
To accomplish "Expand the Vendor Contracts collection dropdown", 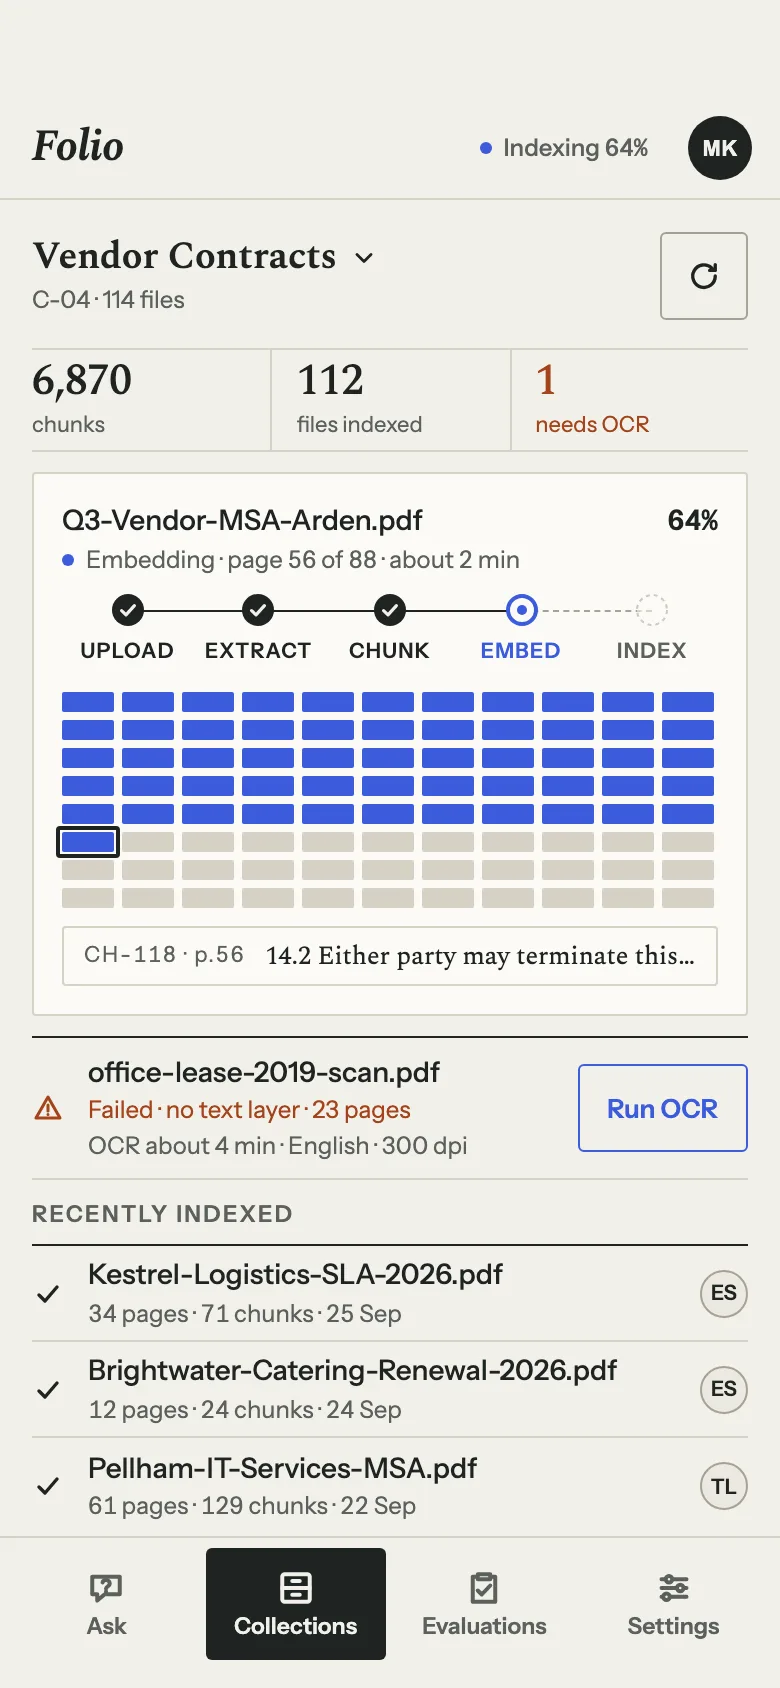I will click(204, 256).
